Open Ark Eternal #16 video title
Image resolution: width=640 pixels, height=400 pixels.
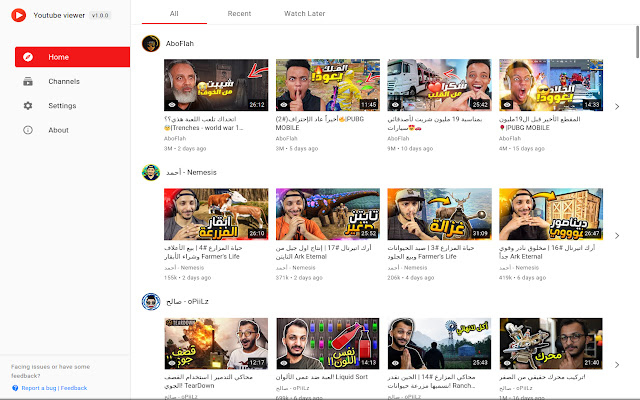(547, 252)
